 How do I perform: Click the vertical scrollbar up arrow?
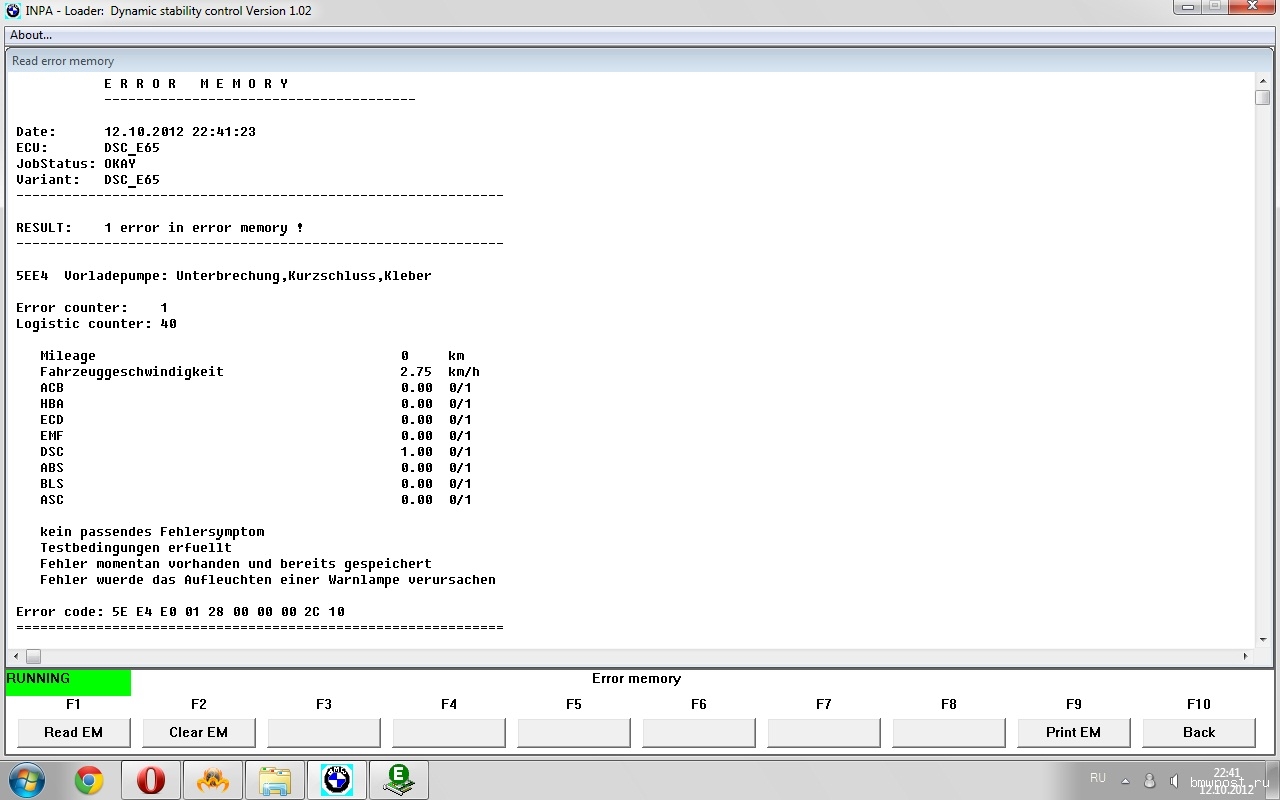(1263, 80)
